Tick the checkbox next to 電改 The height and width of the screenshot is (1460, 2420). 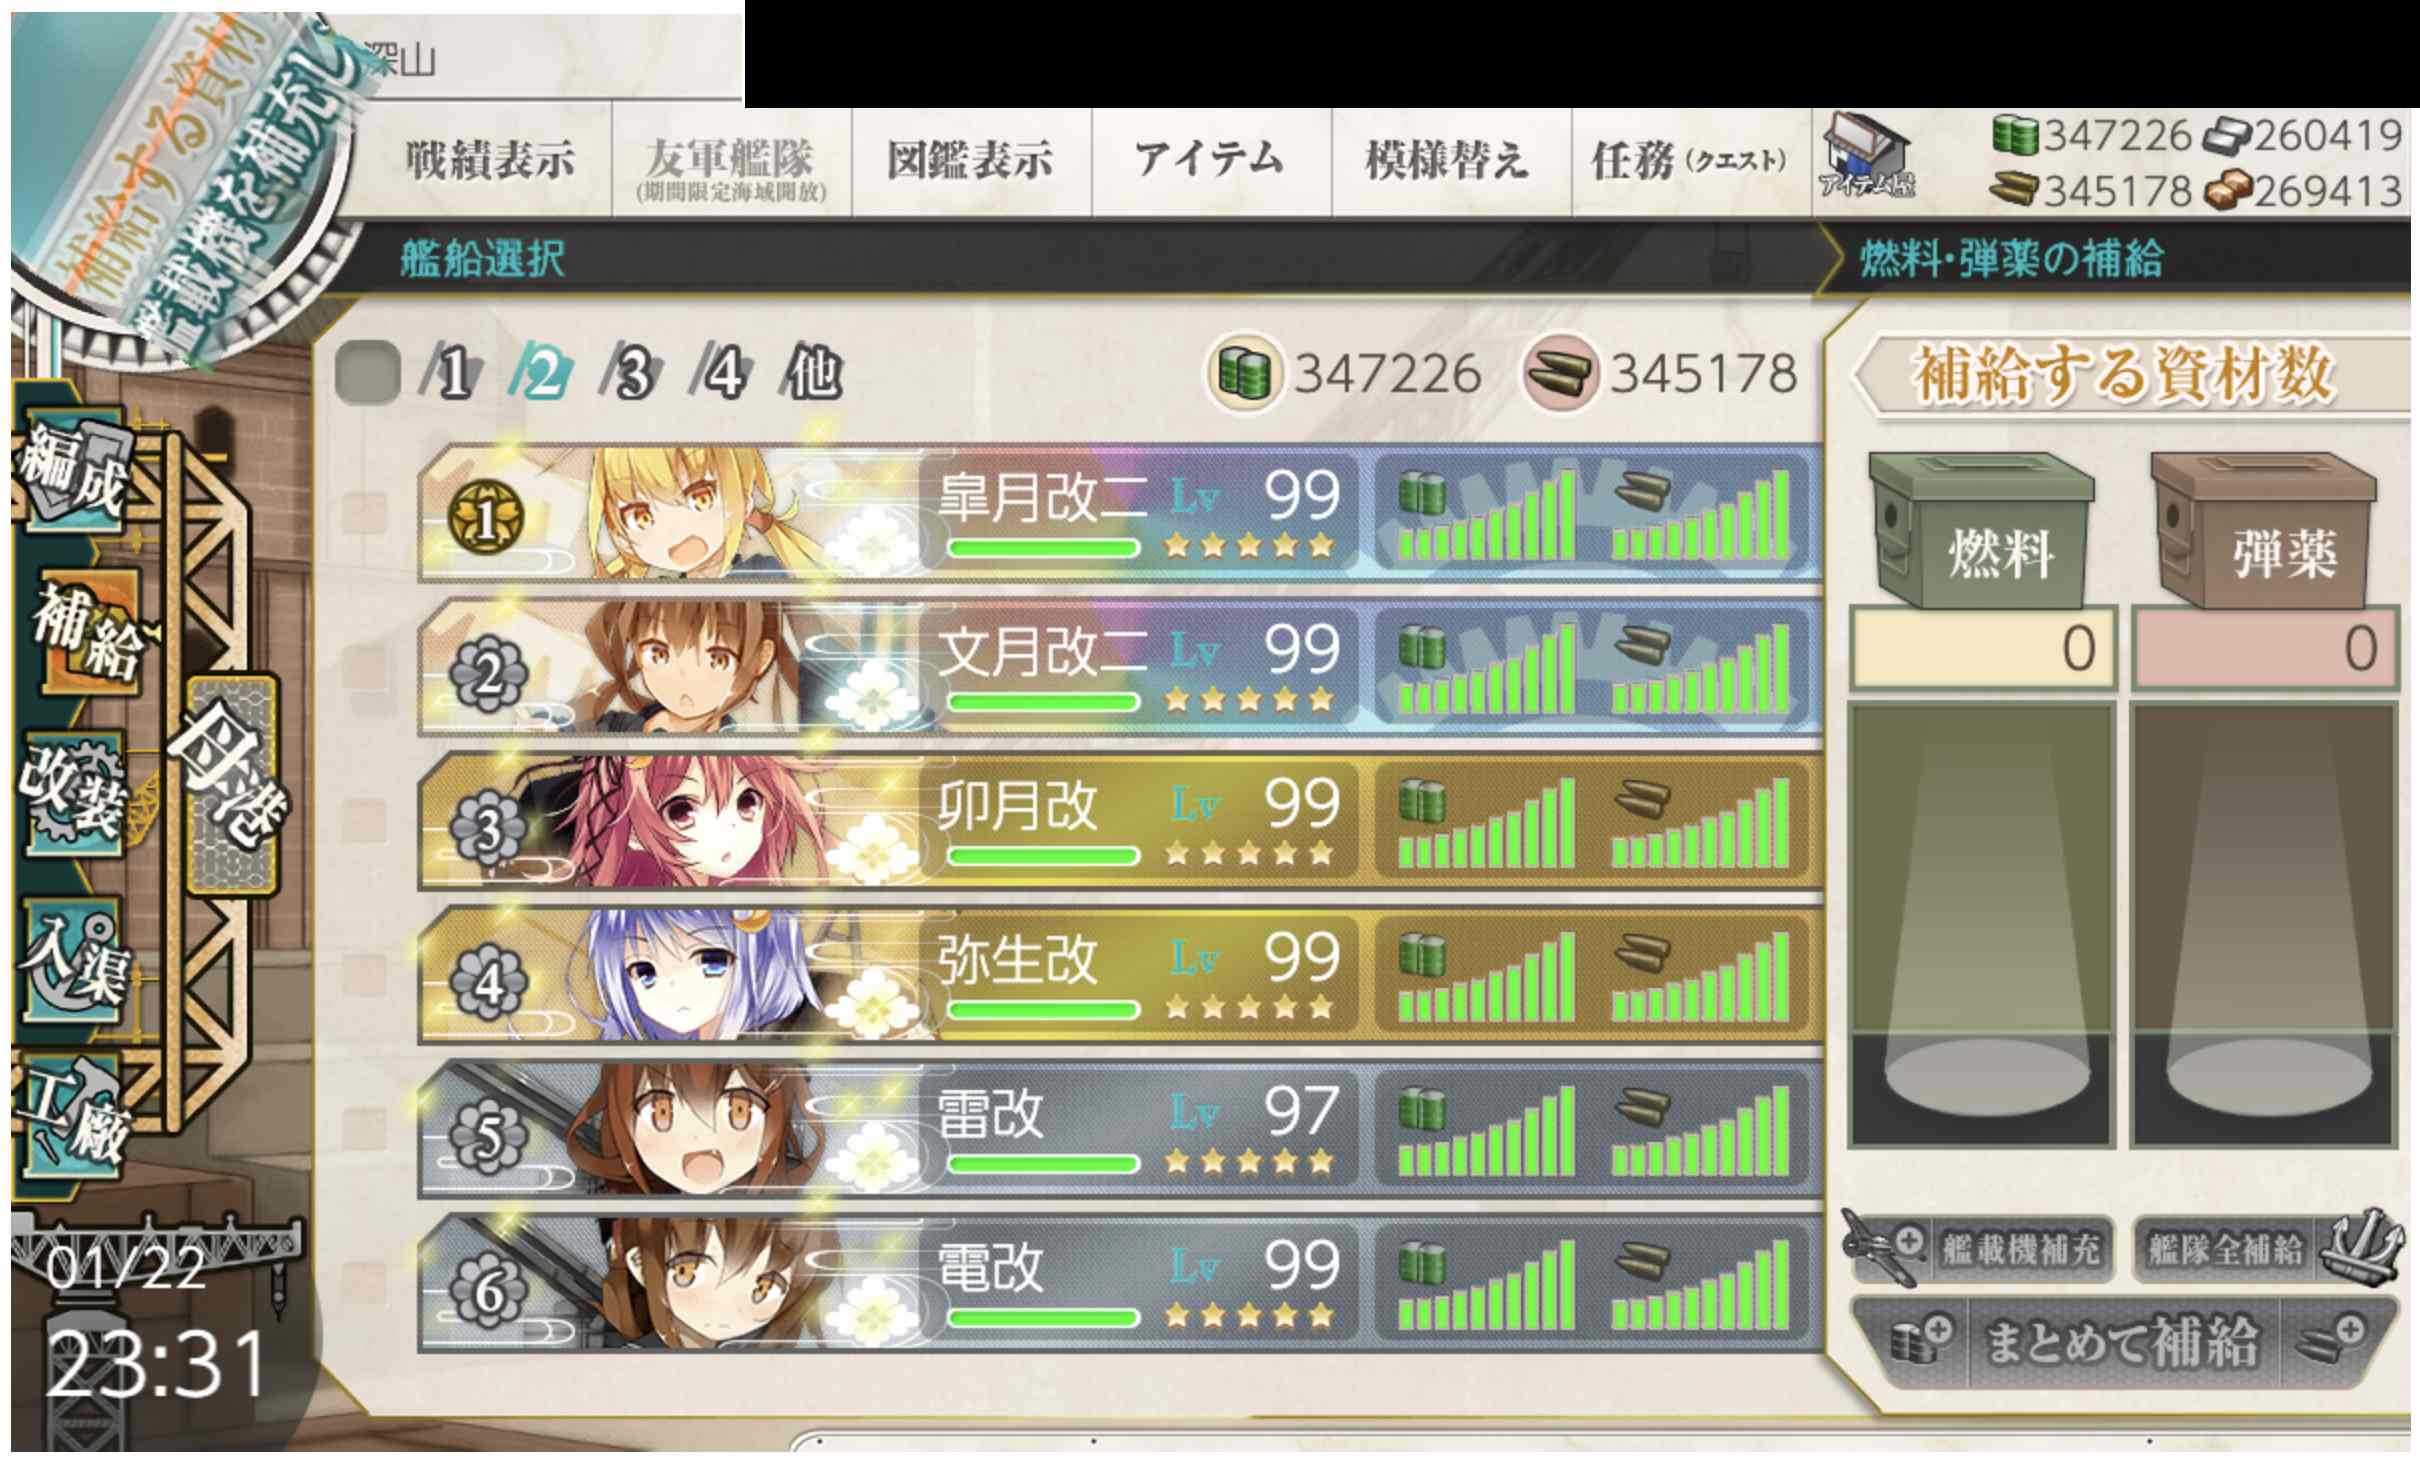tap(362, 1283)
